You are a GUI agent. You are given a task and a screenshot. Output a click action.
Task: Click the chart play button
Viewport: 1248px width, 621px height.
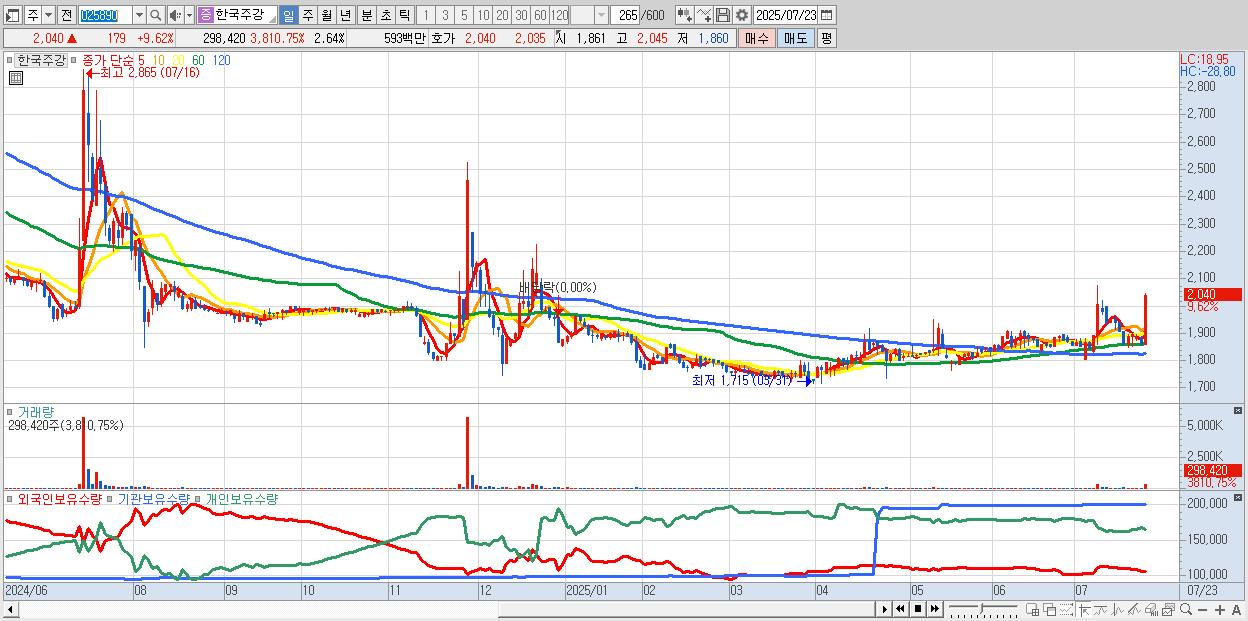pyautogui.click(x=885, y=609)
